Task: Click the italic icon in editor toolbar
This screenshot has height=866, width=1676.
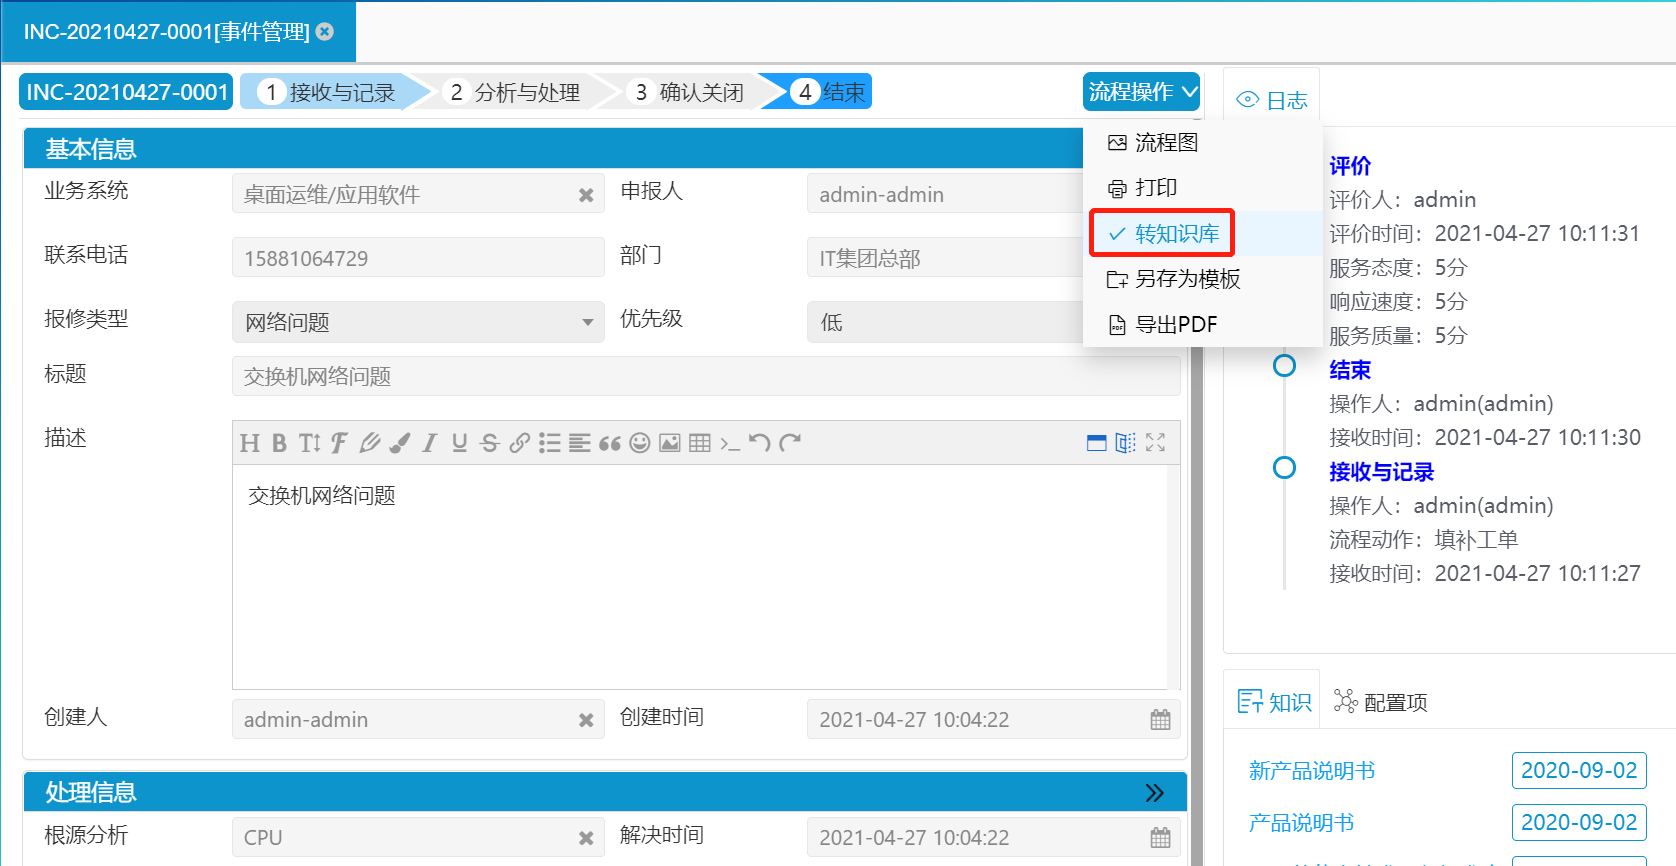Action: click(x=429, y=443)
